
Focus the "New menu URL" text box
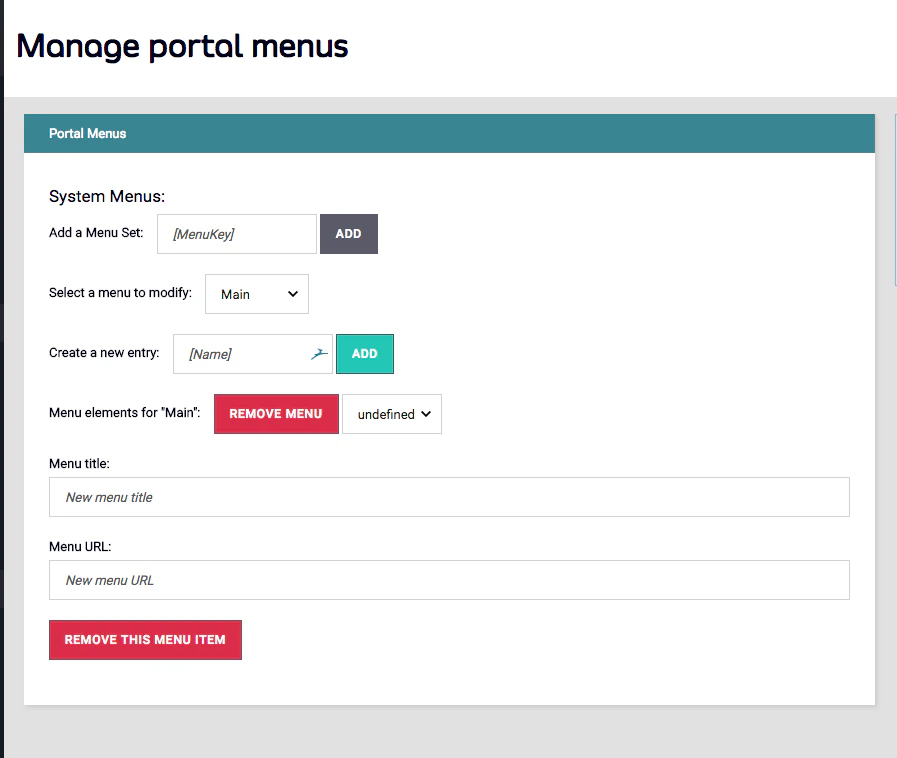coord(449,580)
